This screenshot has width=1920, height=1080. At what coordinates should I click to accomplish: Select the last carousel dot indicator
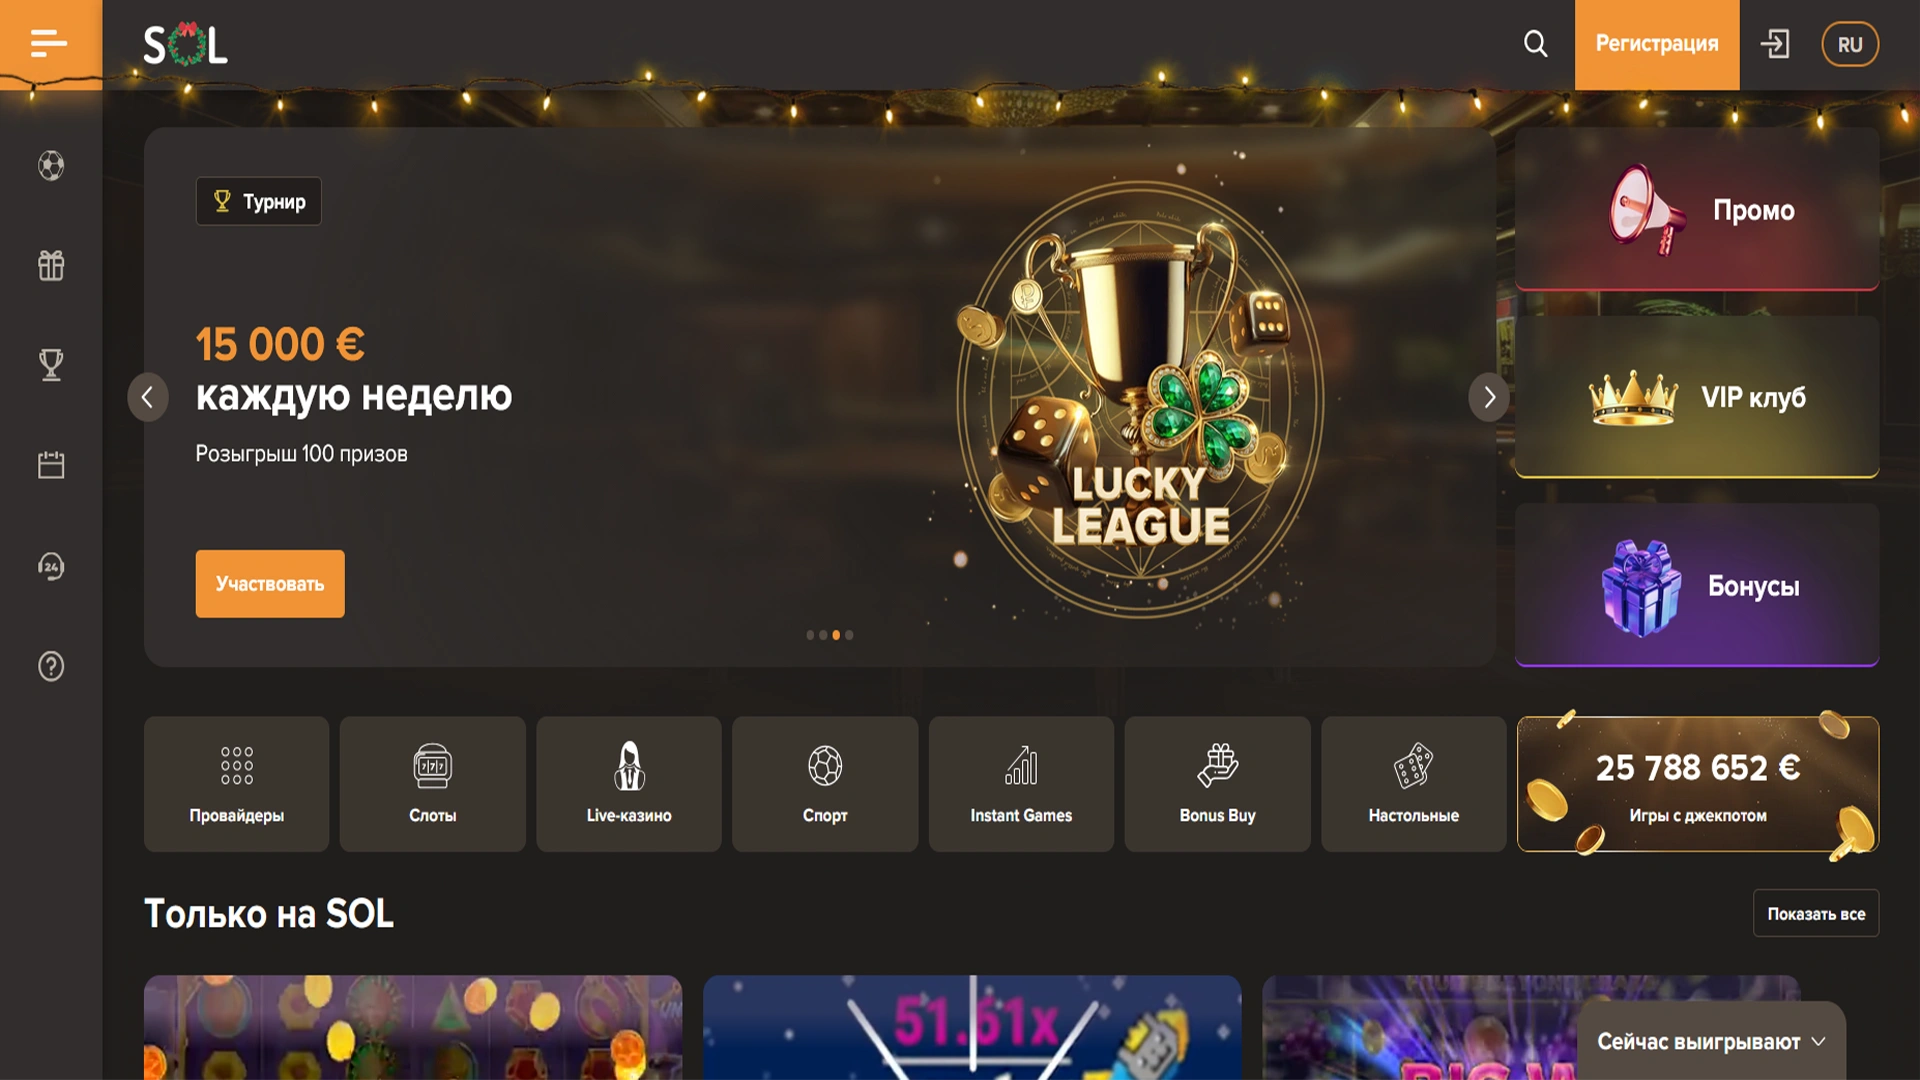click(x=849, y=635)
